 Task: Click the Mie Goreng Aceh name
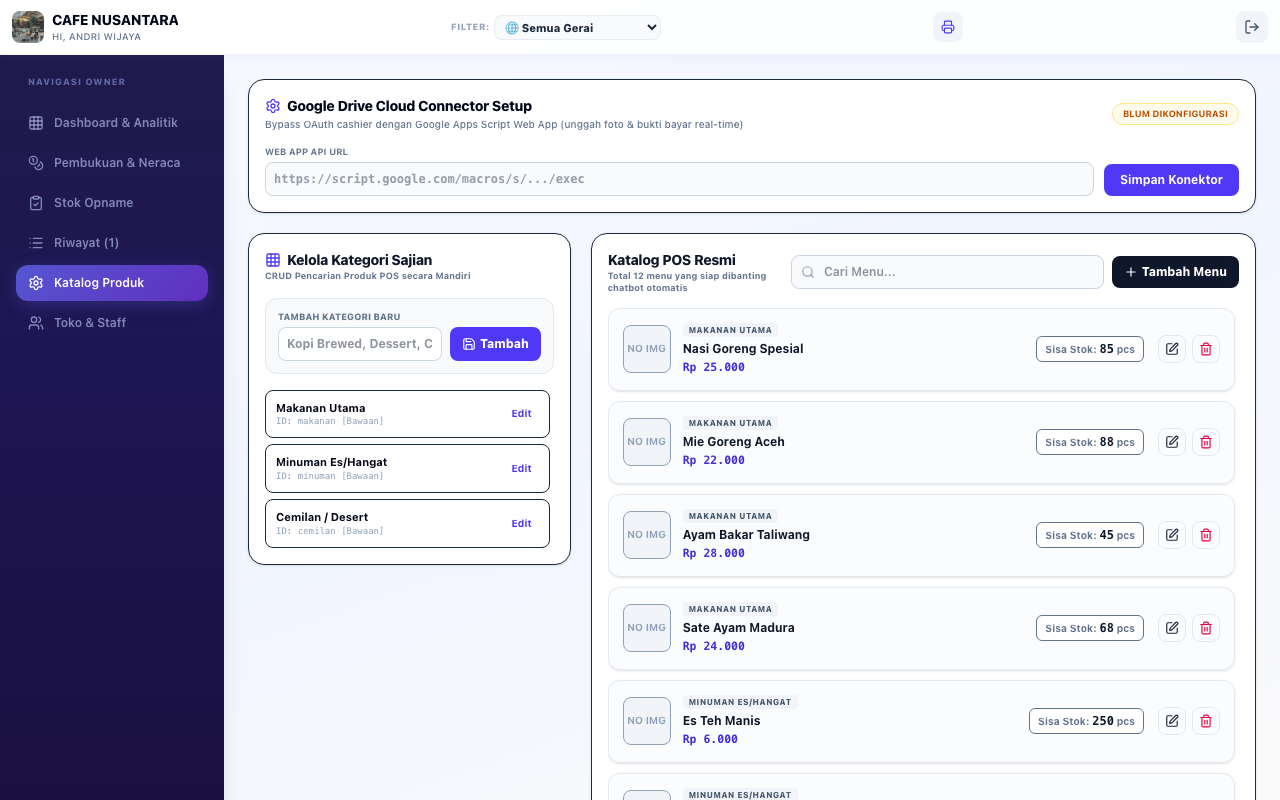coord(734,442)
